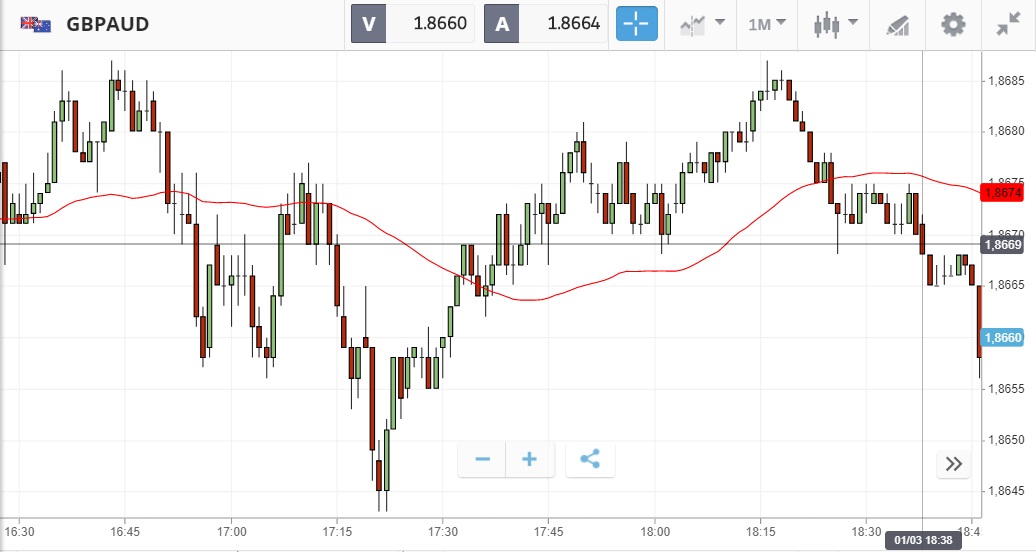Expand the 1M timeframe selector

766,24
